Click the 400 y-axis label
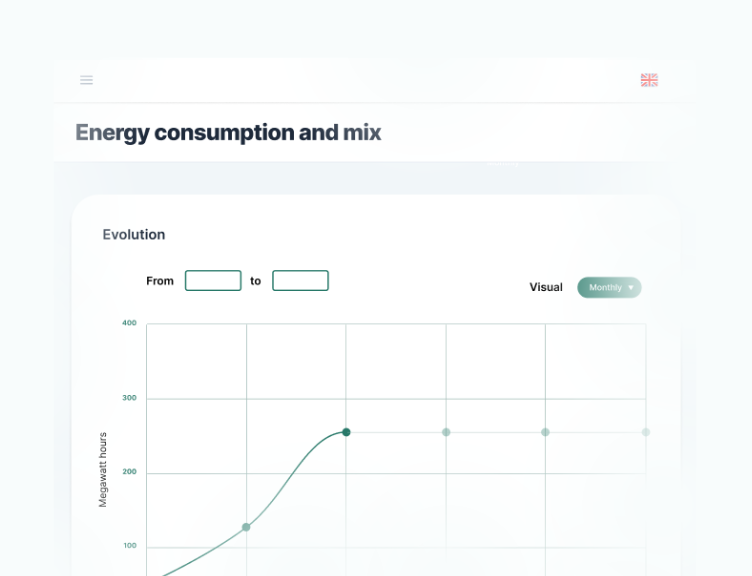This screenshot has width=752, height=576. (x=129, y=323)
